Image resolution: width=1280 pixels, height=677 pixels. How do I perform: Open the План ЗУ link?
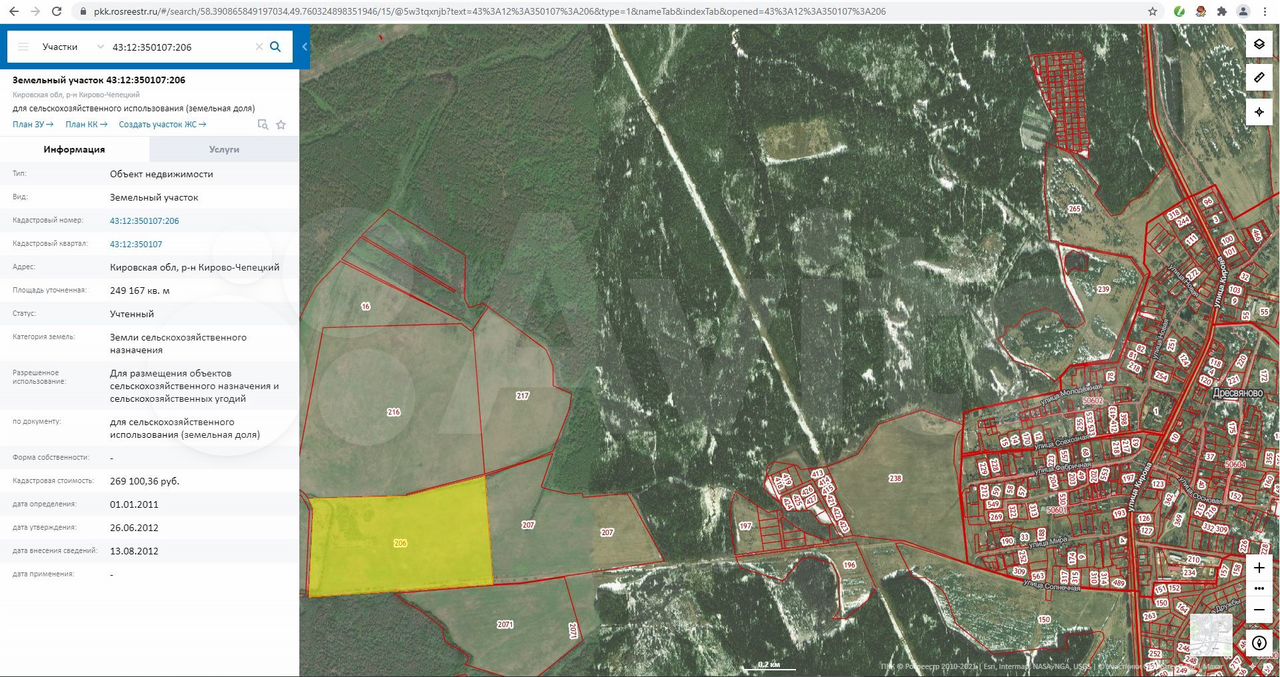[33, 124]
